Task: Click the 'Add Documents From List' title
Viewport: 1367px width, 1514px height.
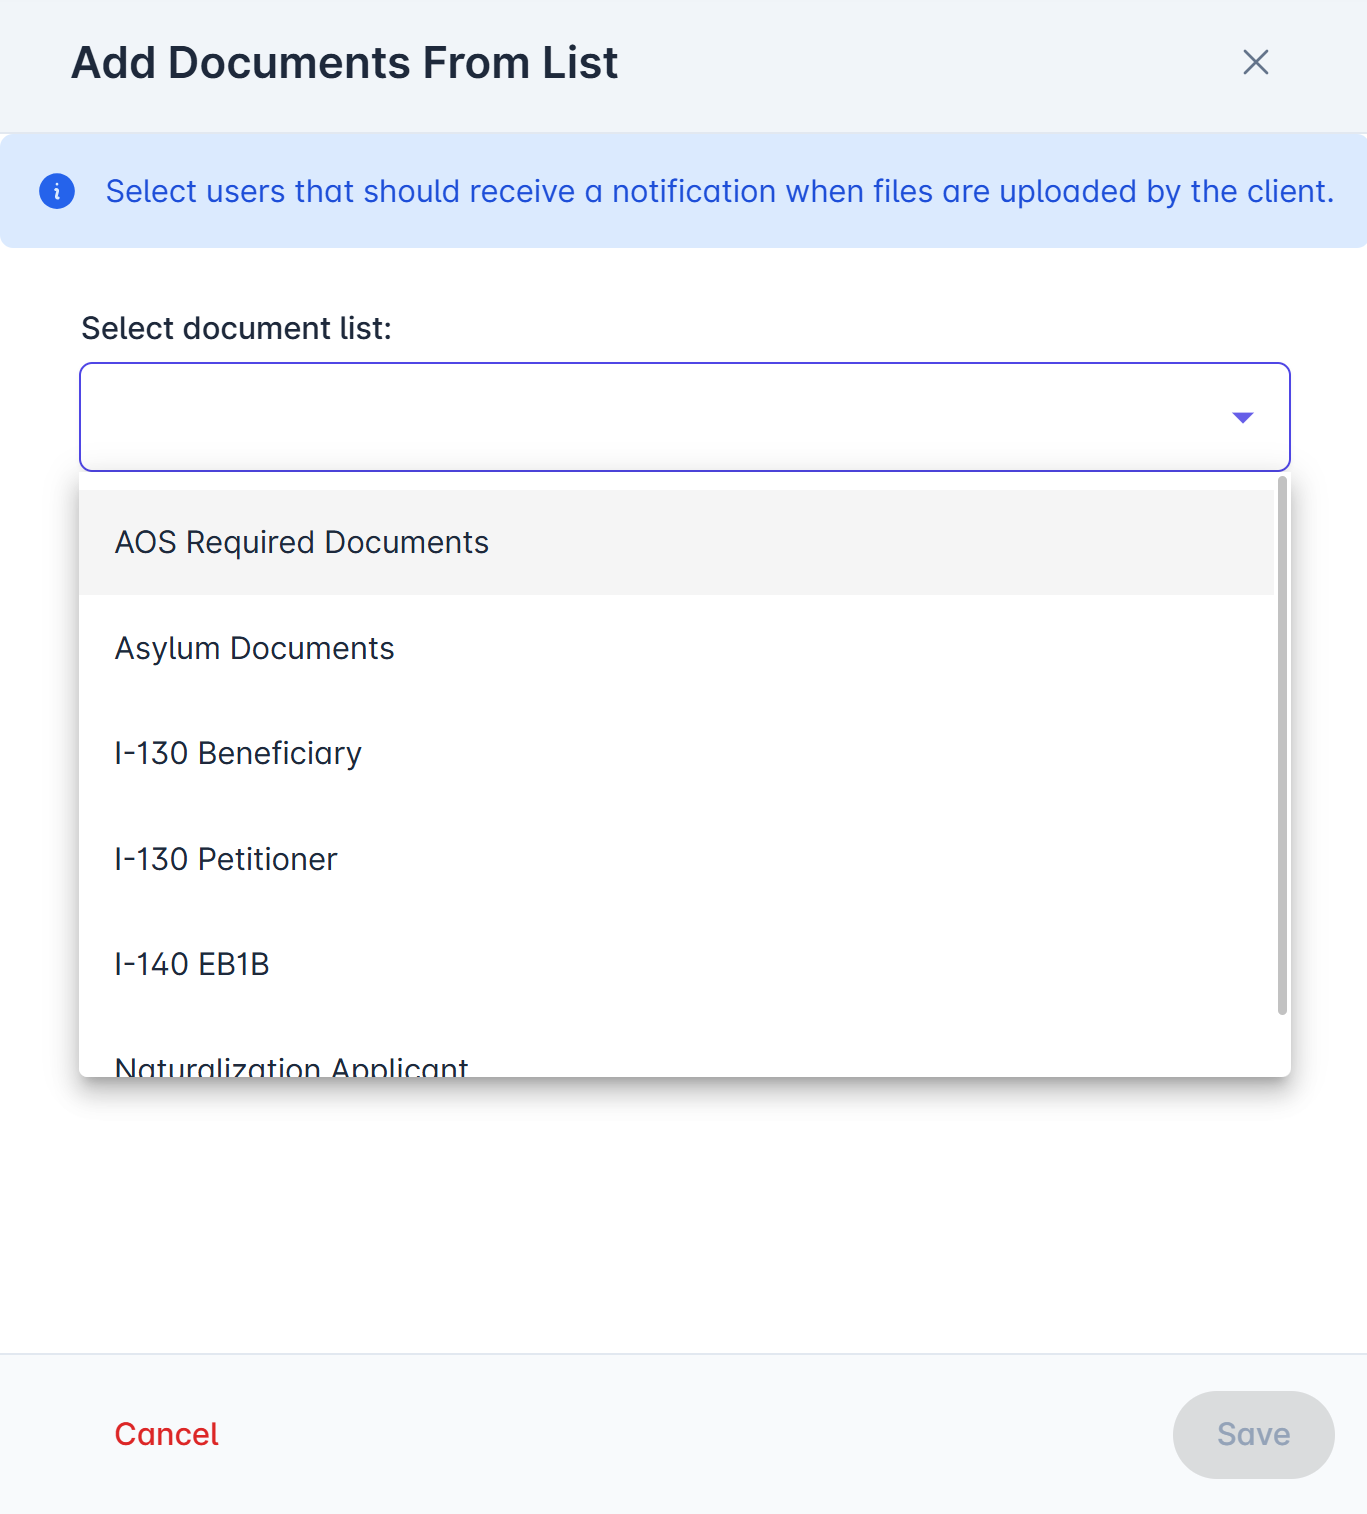Action: [x=345, y=63]
